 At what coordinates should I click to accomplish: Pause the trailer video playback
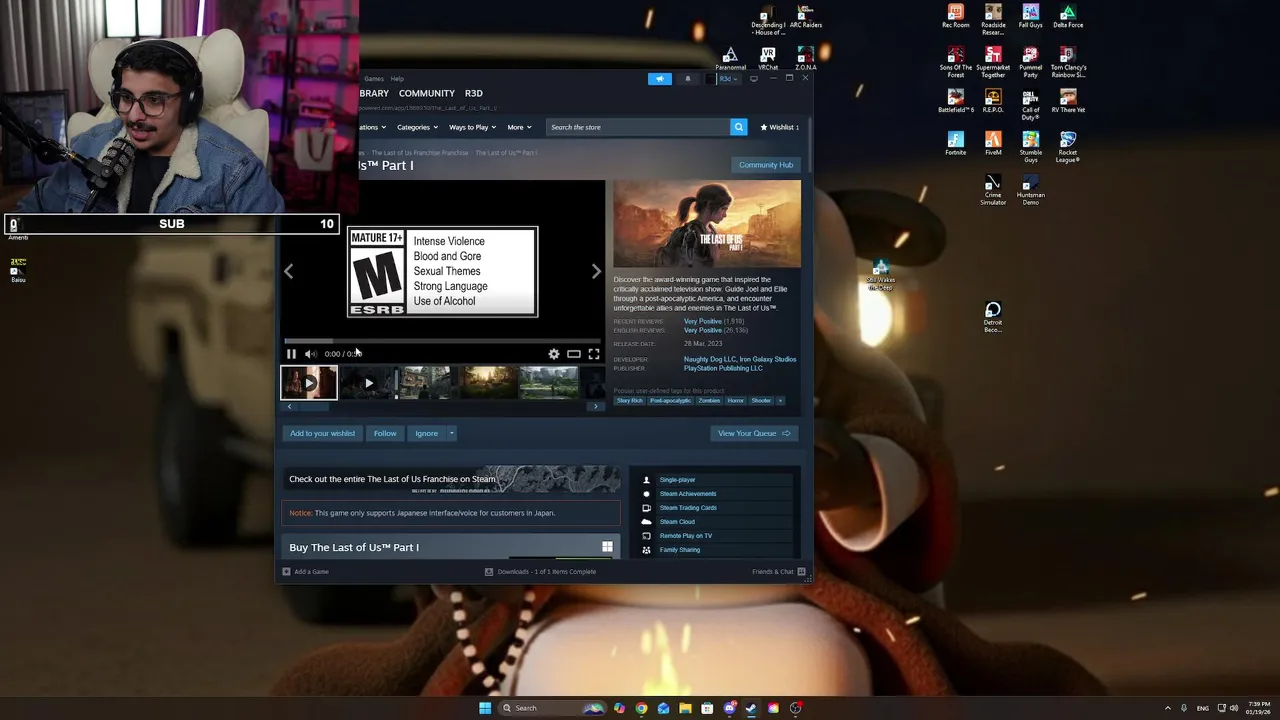291,354
